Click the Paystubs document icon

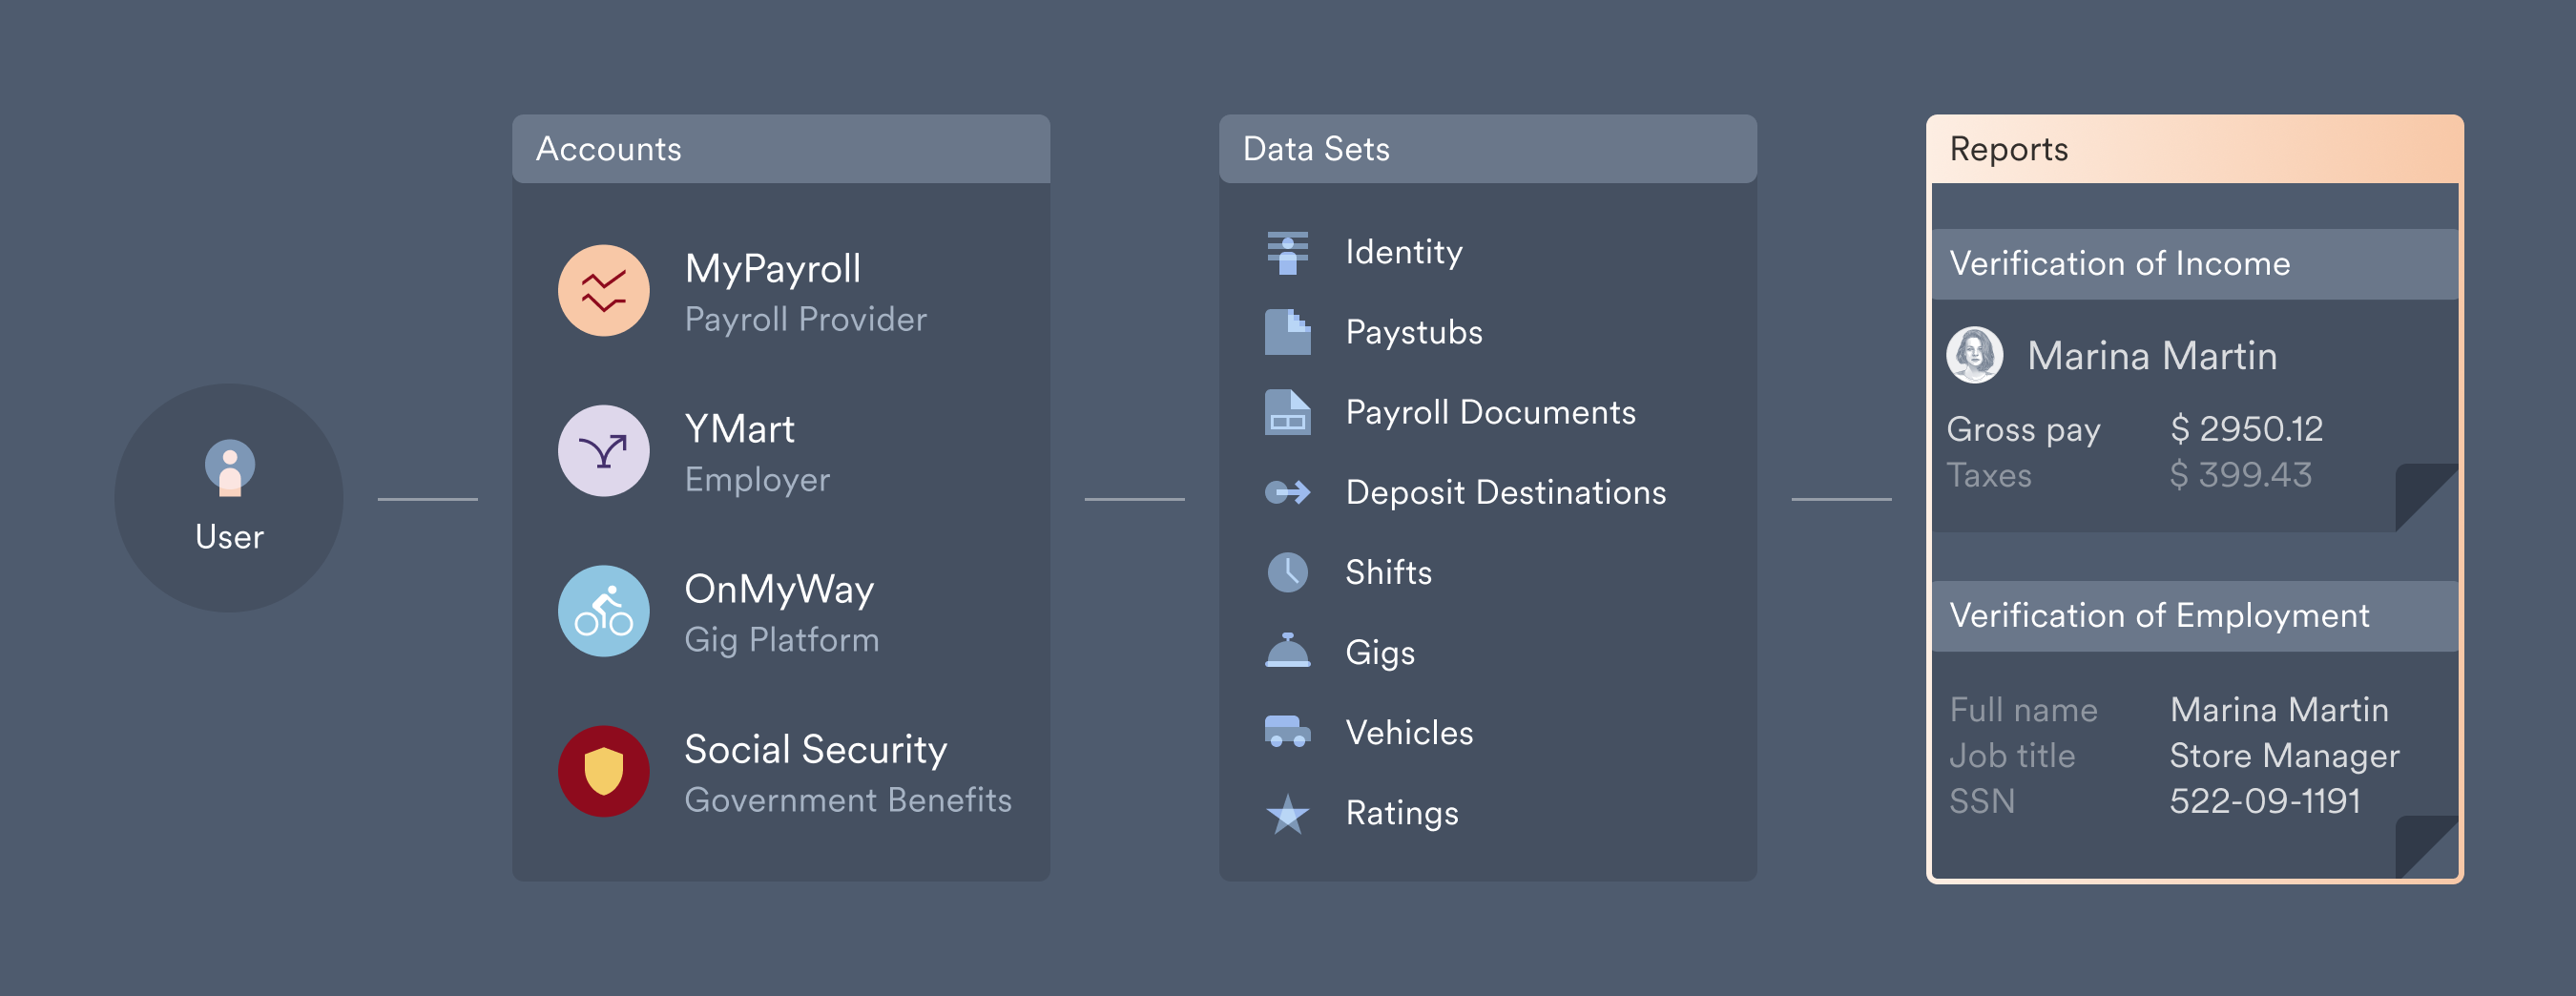[x=1287, y=332]
